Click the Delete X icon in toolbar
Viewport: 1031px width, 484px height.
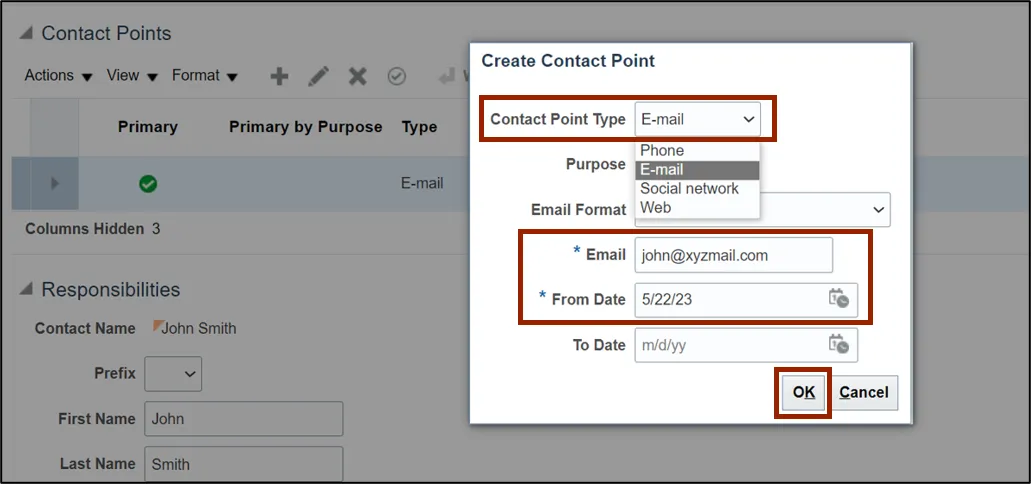357,76
